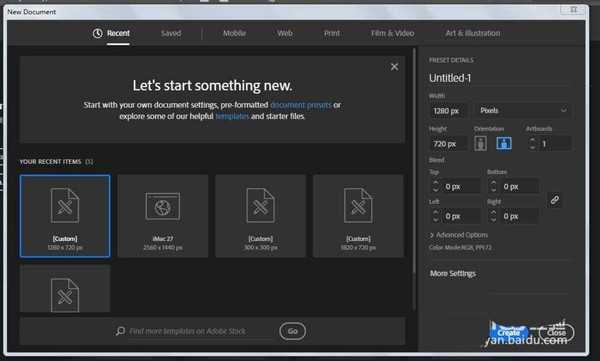Follow the templates link
This screenshot has width=600, height=361.
click(232, 116)
